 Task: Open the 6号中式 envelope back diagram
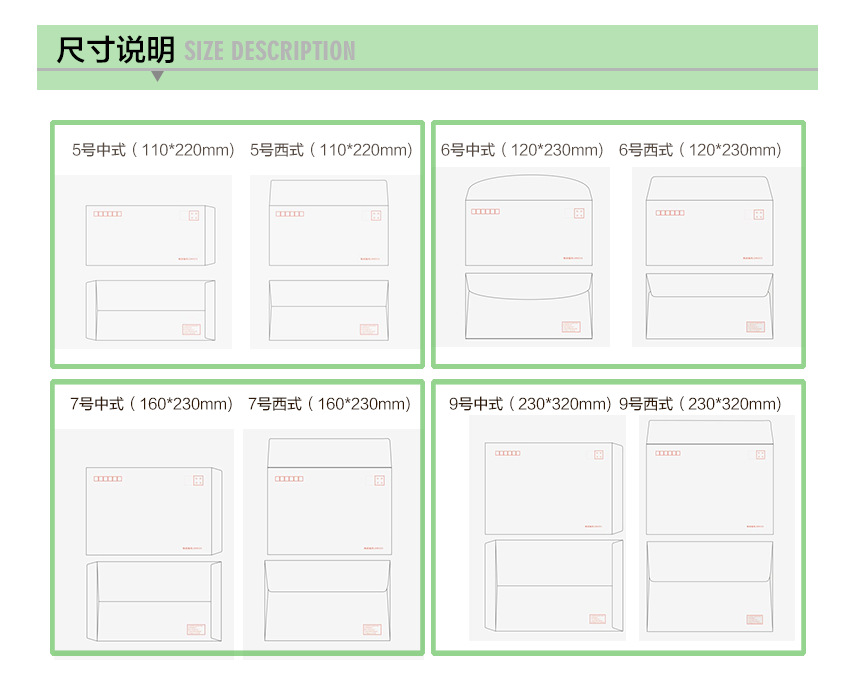pos(529,306)
